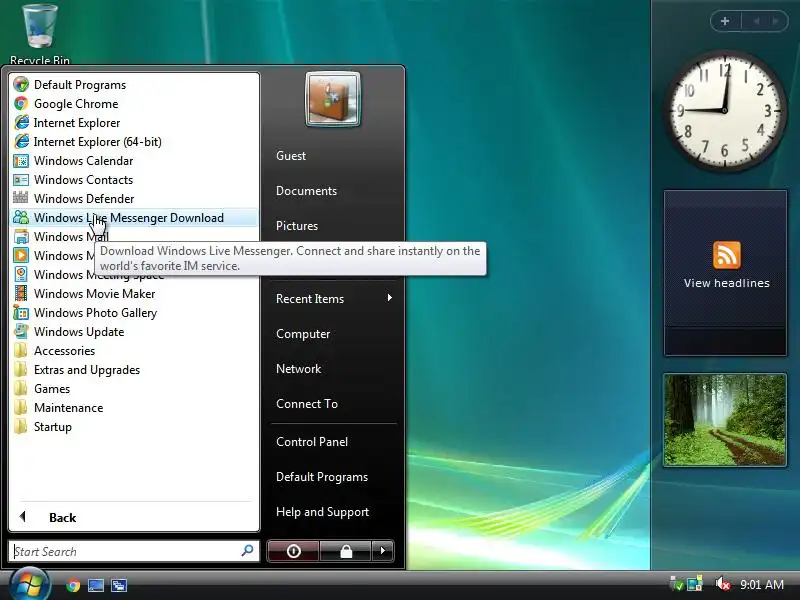Open the Recycle Bin on desktop
800x600 pixels.
click(x=40, y=33)
